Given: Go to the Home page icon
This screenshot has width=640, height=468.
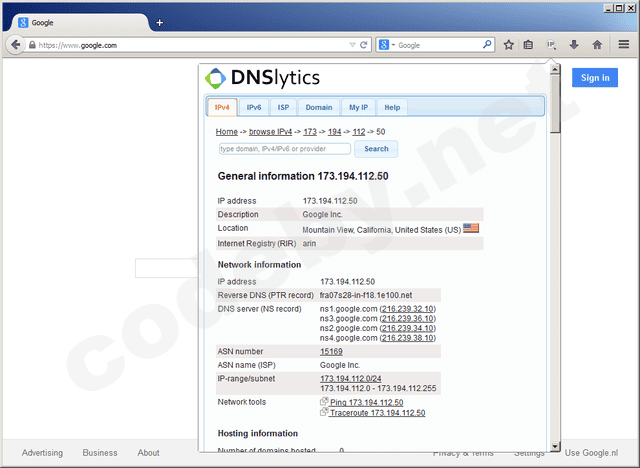Looking at the screenshot, I should click(597, 45).
